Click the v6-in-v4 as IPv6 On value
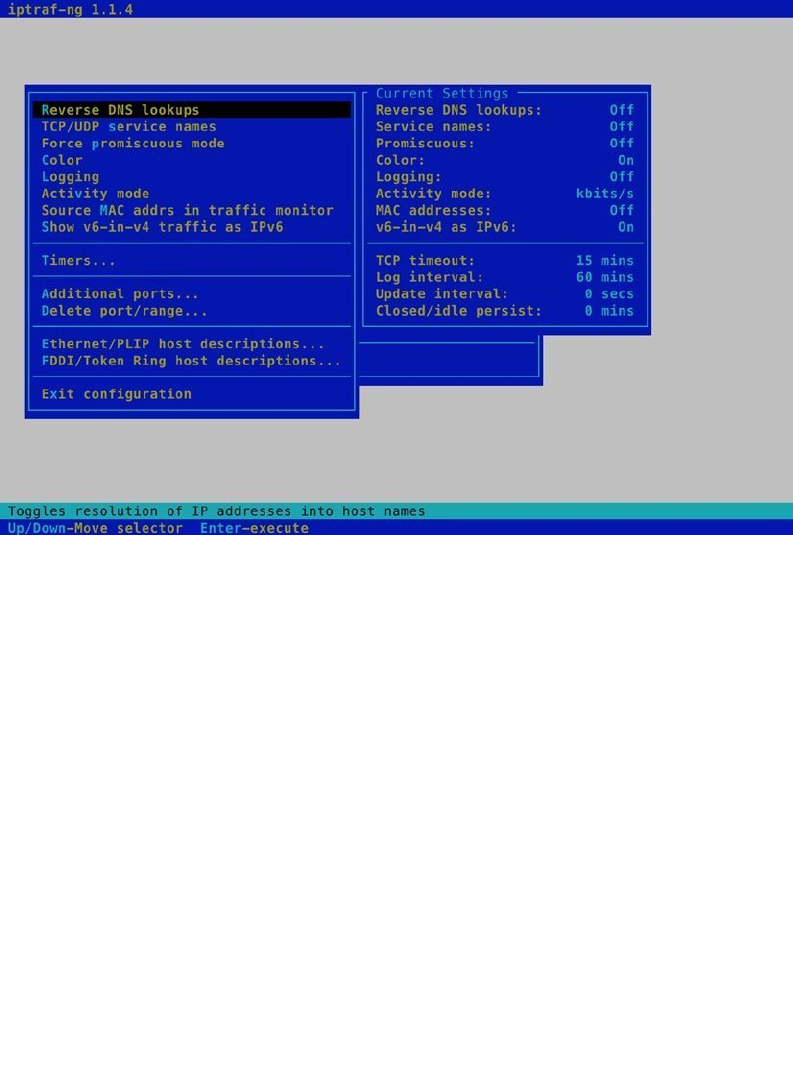 [625, 227]
